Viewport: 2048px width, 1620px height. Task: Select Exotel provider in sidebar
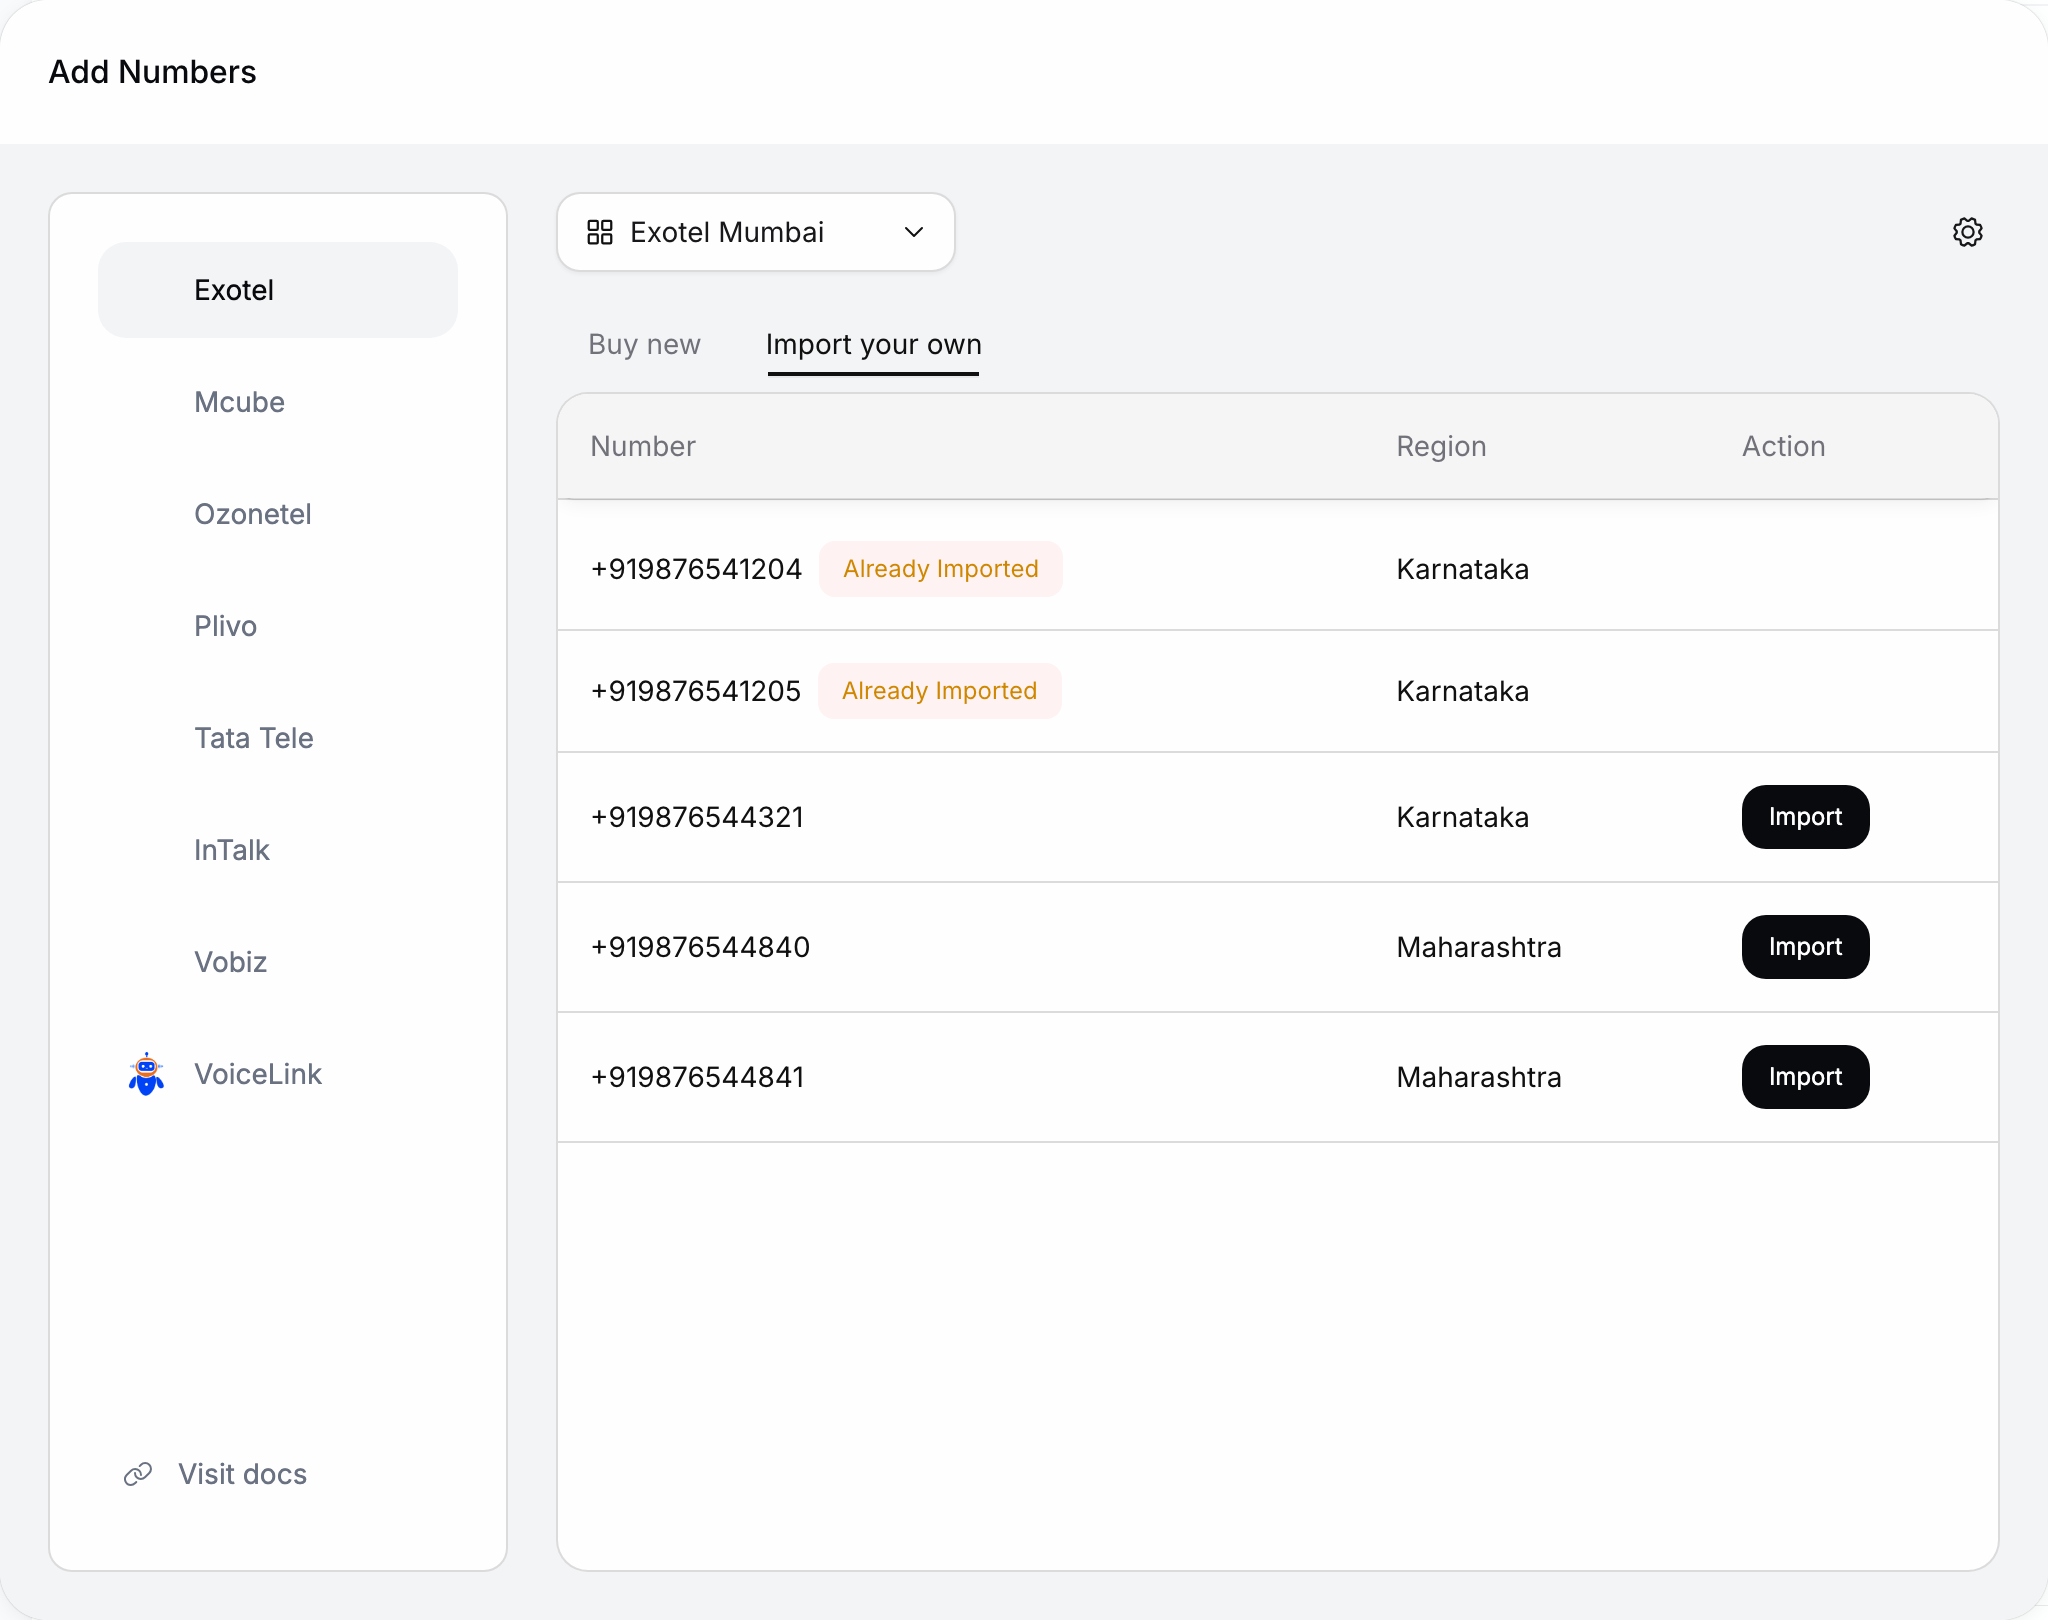(x=278, y=290)
